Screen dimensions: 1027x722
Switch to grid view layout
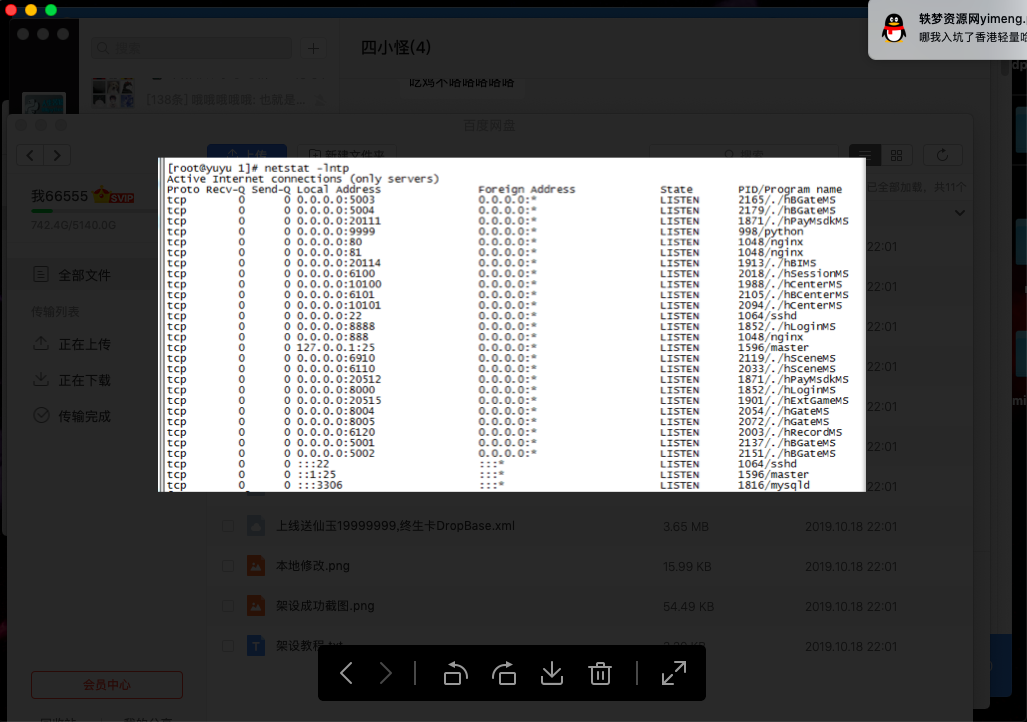coord(896,155)
